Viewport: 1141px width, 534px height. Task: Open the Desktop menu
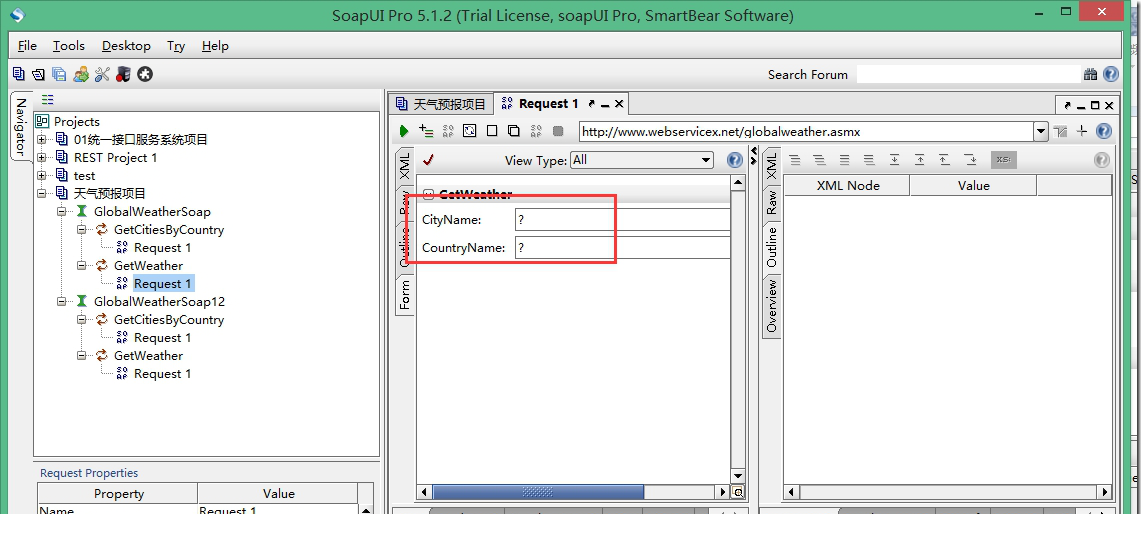126,46
